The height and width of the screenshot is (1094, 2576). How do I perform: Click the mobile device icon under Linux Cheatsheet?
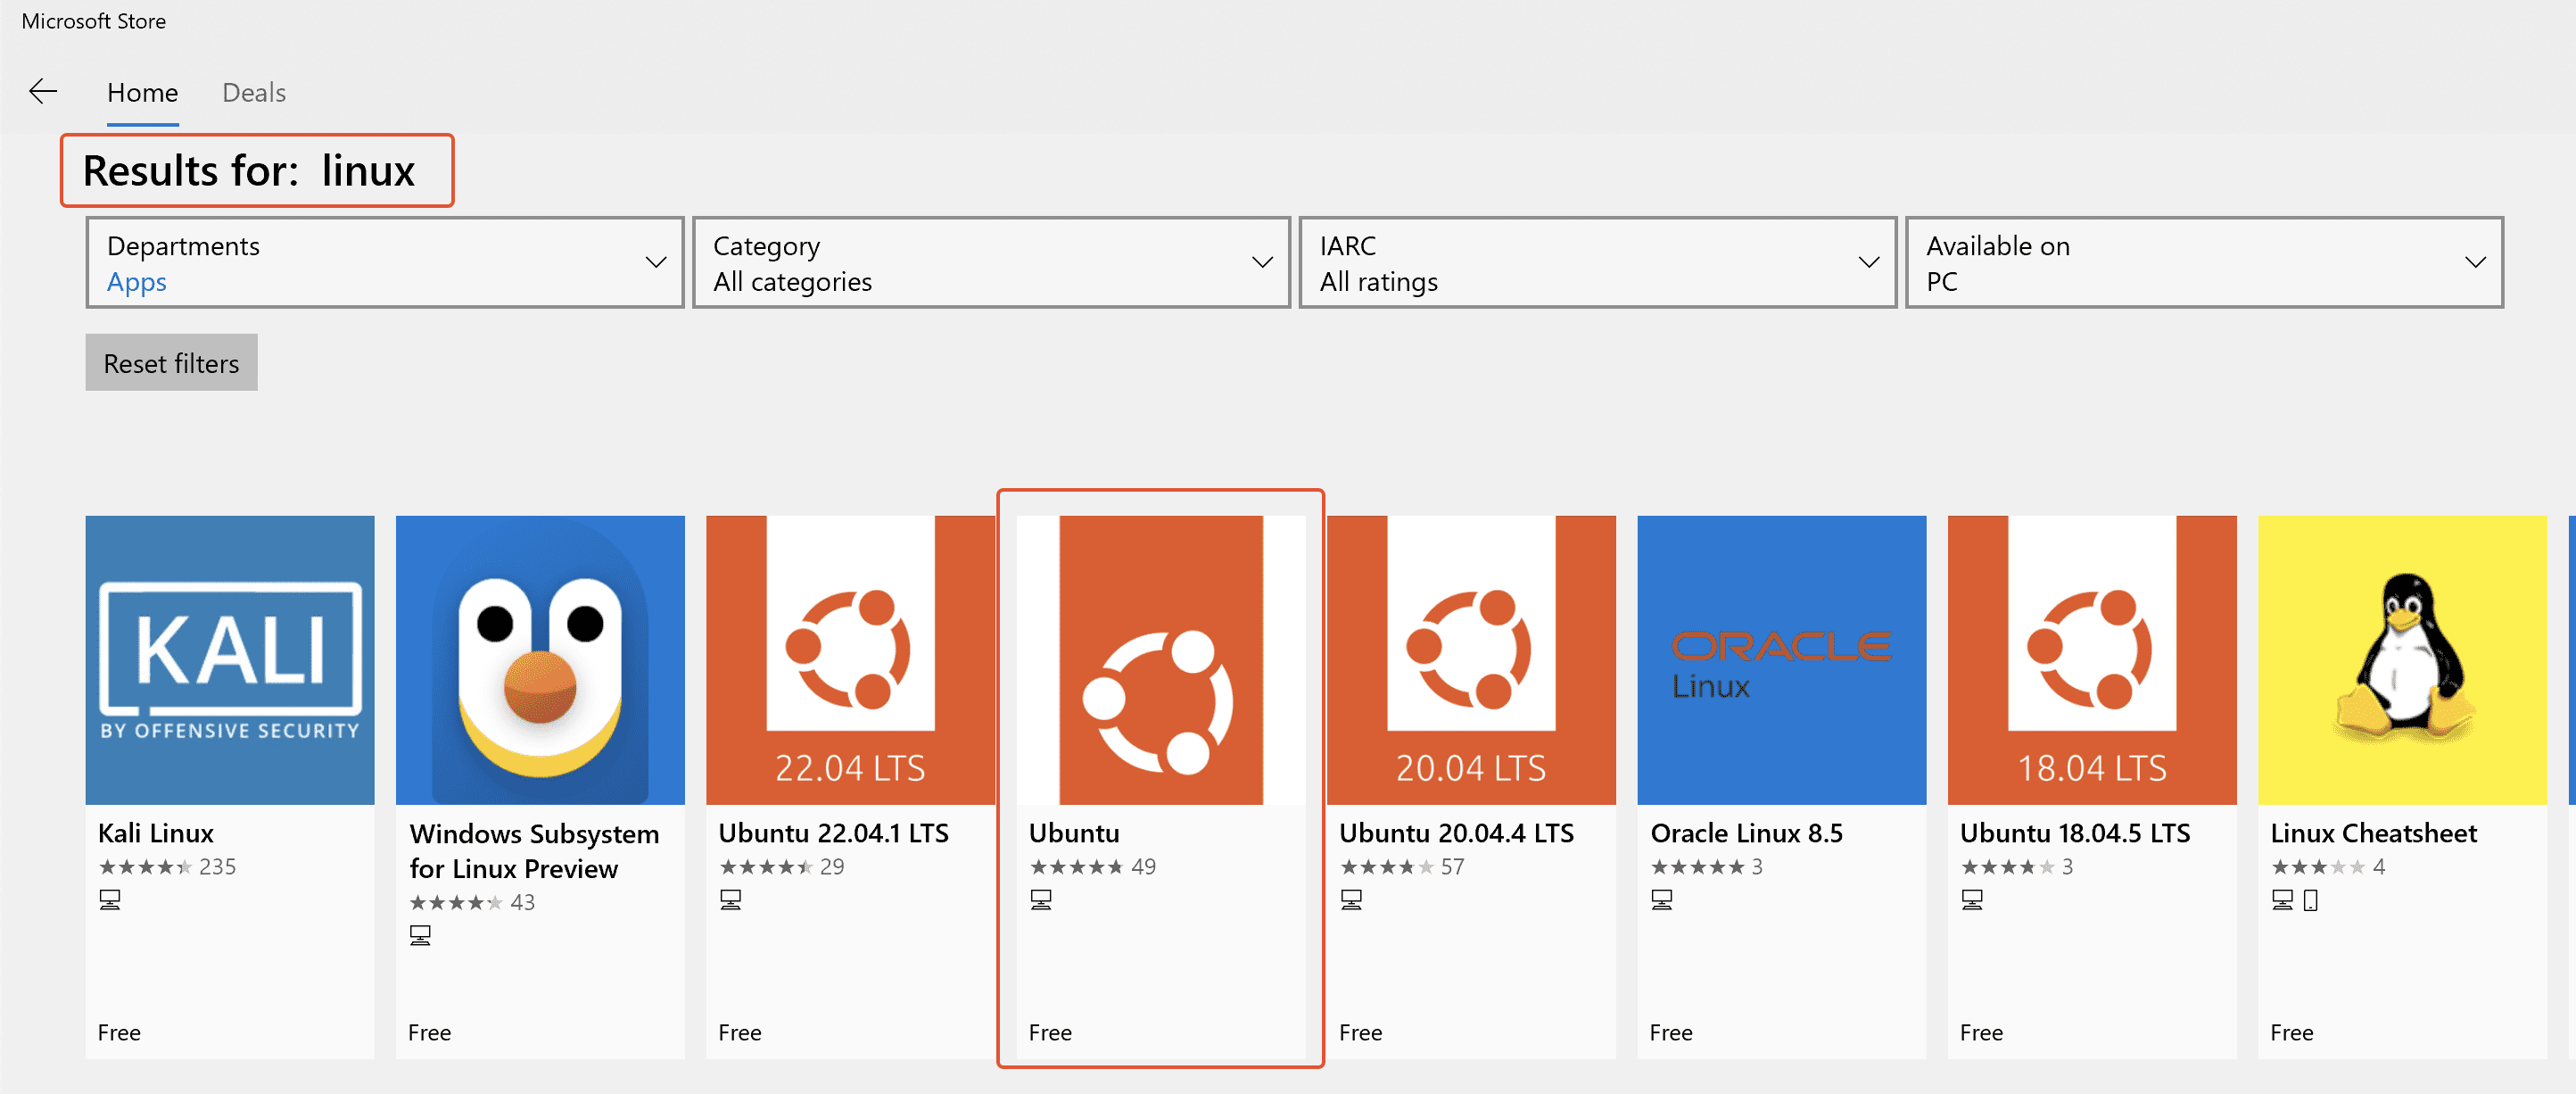[x=2310, y=900]
